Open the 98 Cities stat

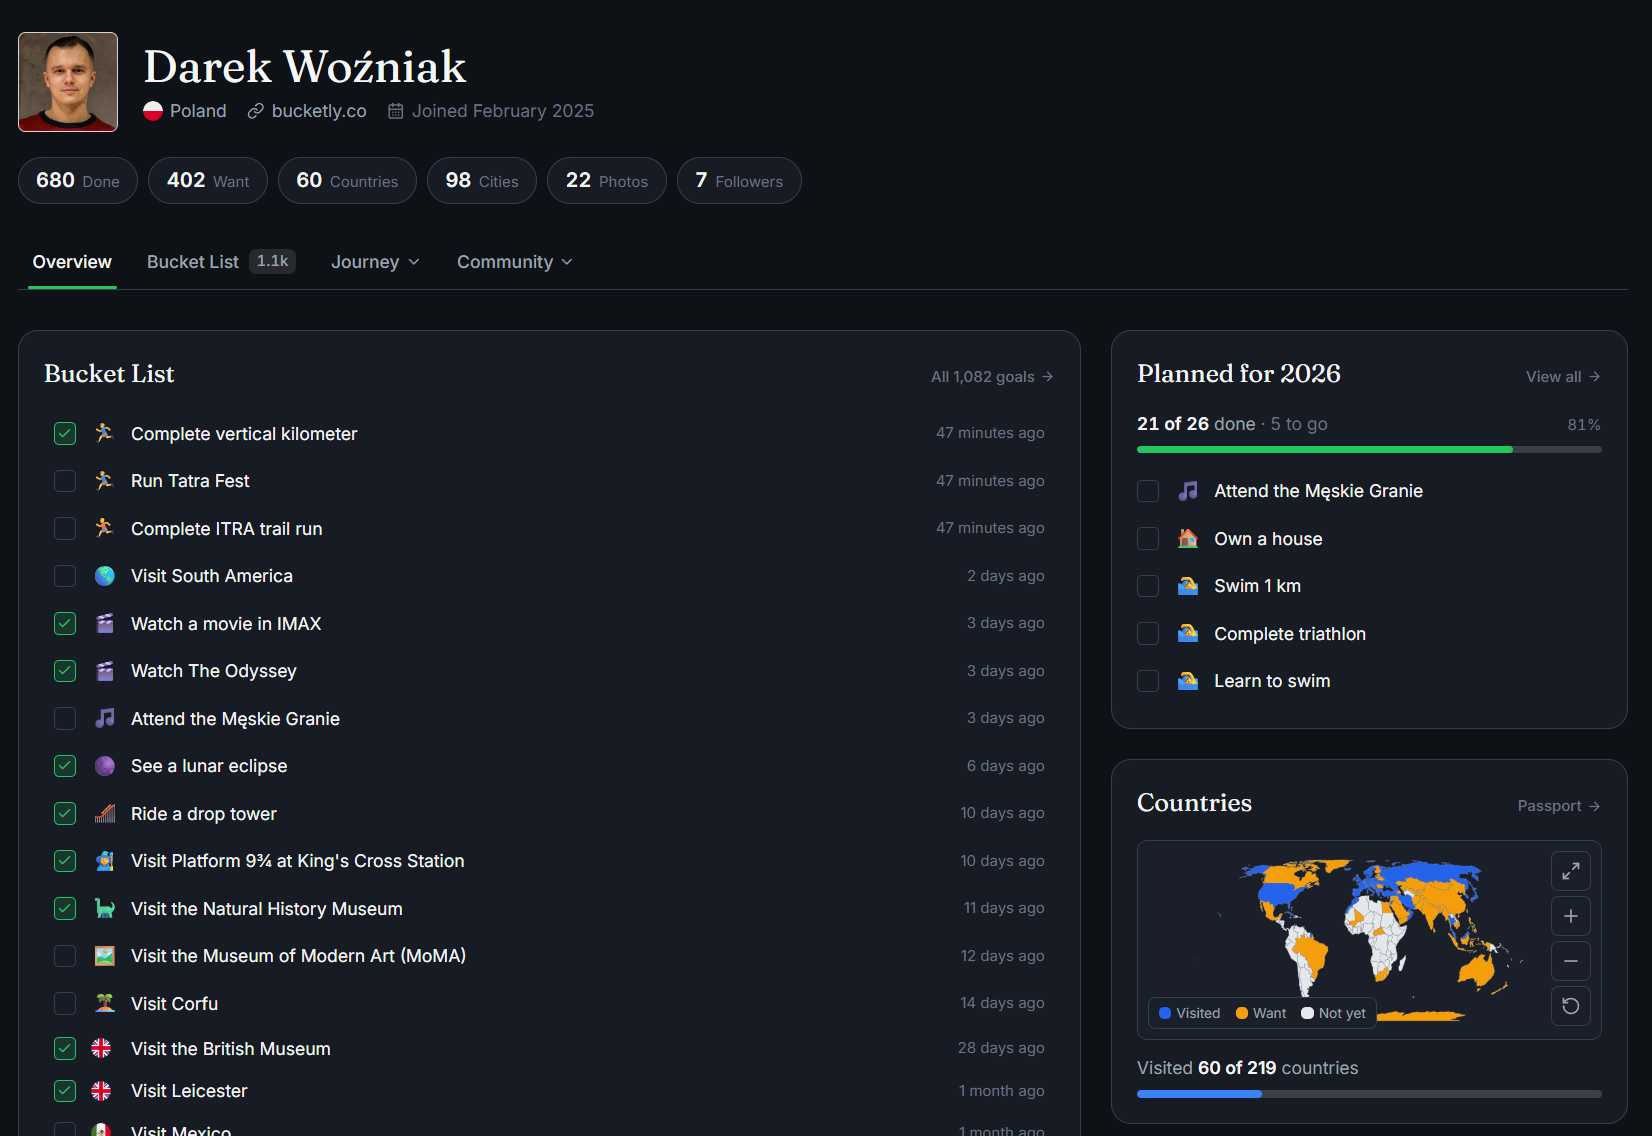(x=482, y=181)
